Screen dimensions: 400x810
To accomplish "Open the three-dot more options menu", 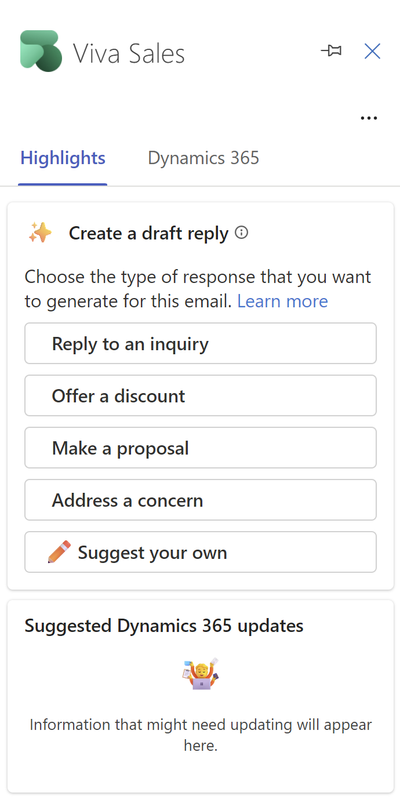I will pyautogui.click(x=368, y=118).
